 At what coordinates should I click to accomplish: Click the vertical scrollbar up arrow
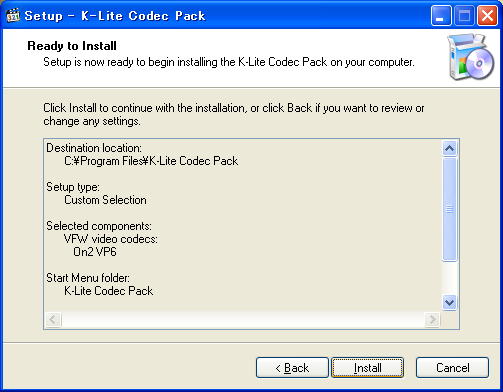tap(449, 148)
